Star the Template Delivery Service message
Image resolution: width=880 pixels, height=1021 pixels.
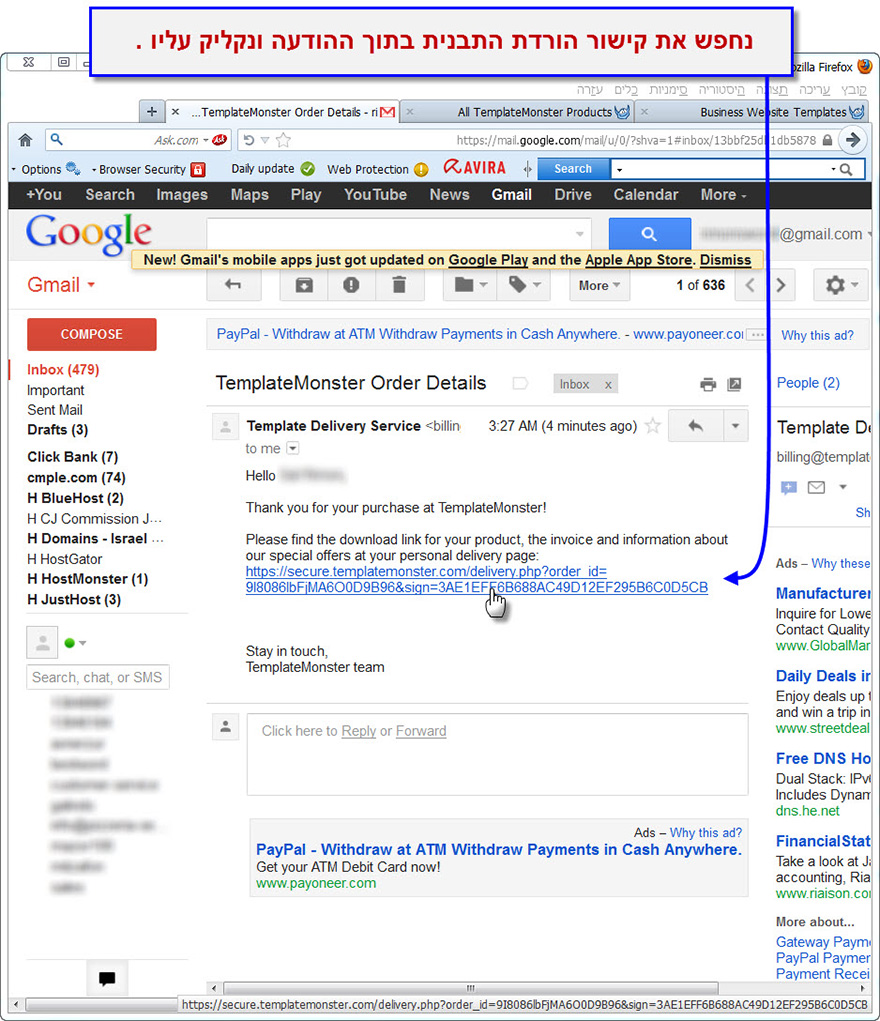(x=652, y=426)
